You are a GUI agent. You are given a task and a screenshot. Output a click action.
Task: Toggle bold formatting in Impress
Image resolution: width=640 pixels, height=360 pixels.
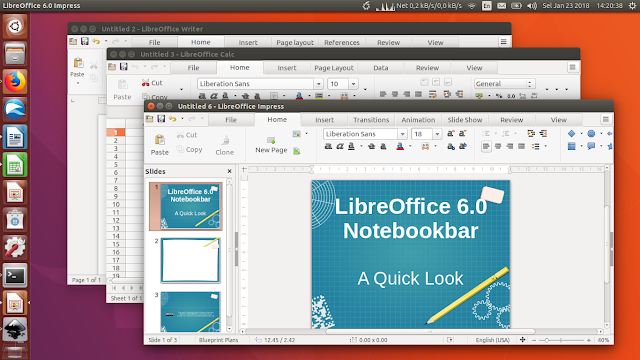point(328,146)
